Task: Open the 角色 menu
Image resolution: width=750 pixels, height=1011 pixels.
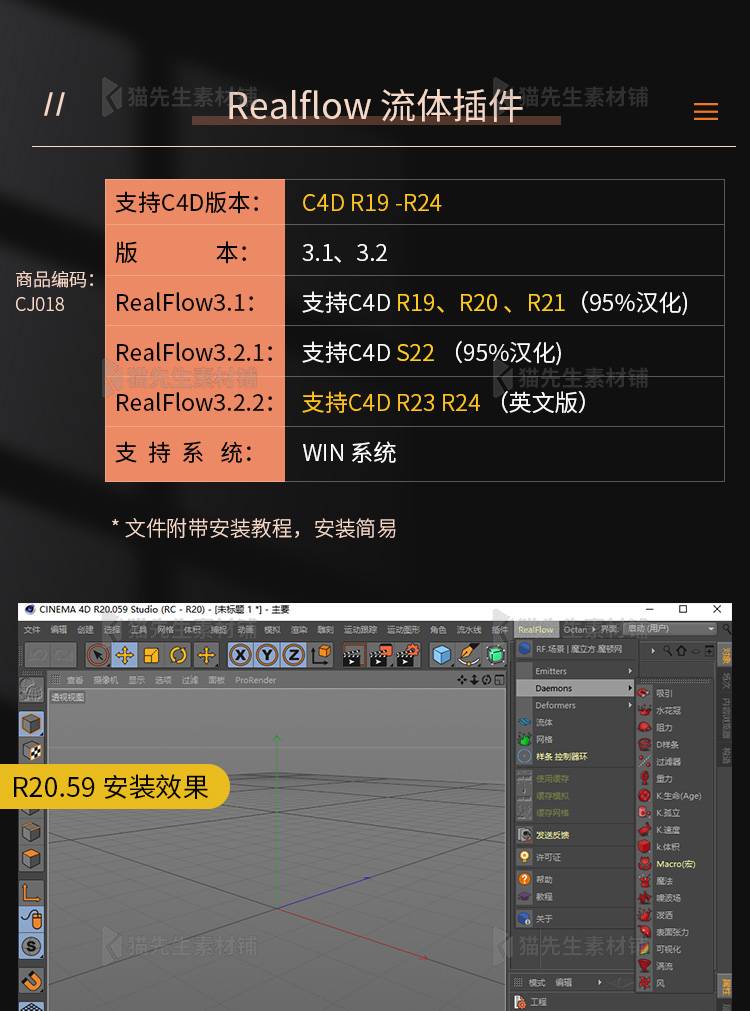Action: 438,629
